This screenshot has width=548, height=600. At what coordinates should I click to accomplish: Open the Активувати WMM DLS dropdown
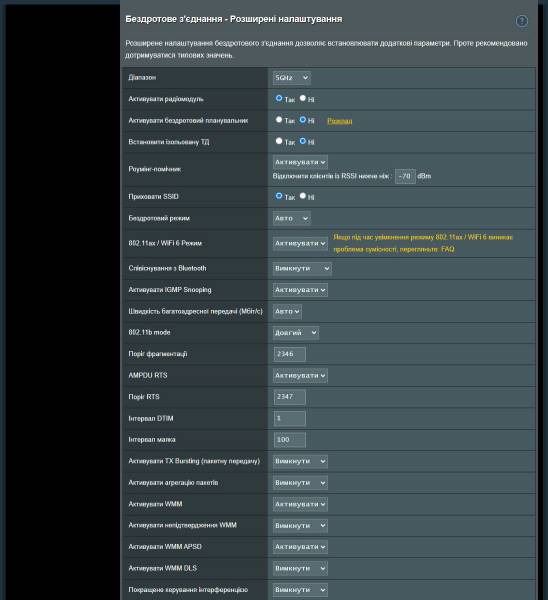(300, 569)
